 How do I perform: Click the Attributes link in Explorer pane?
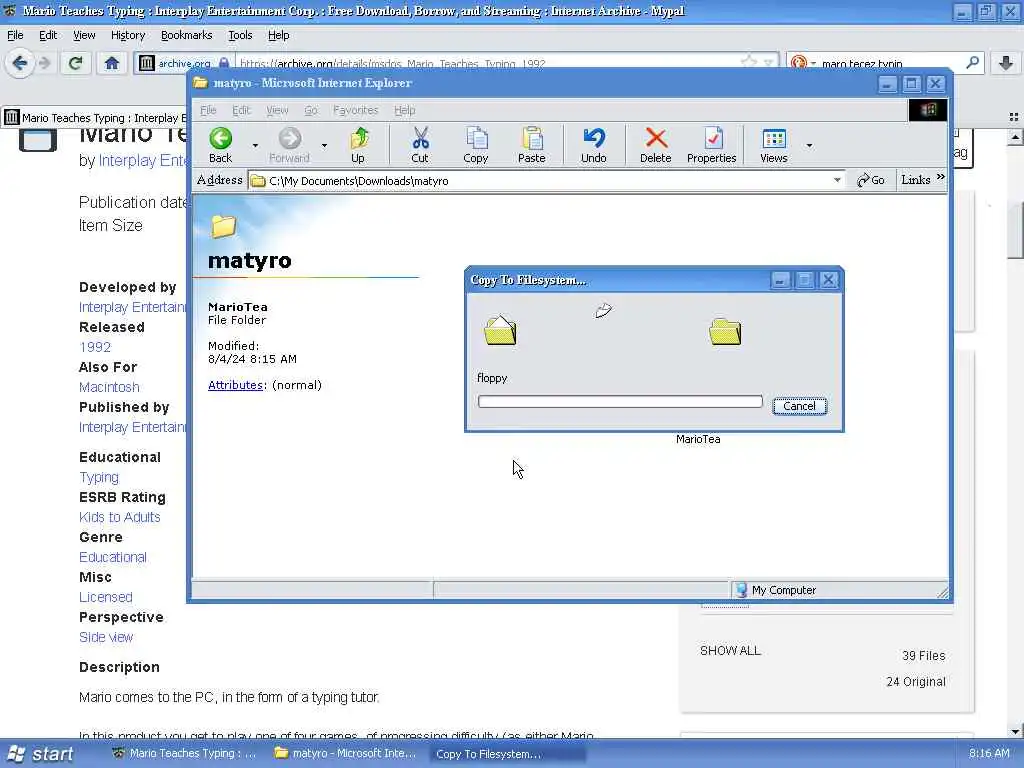click(x=235, y=385)
